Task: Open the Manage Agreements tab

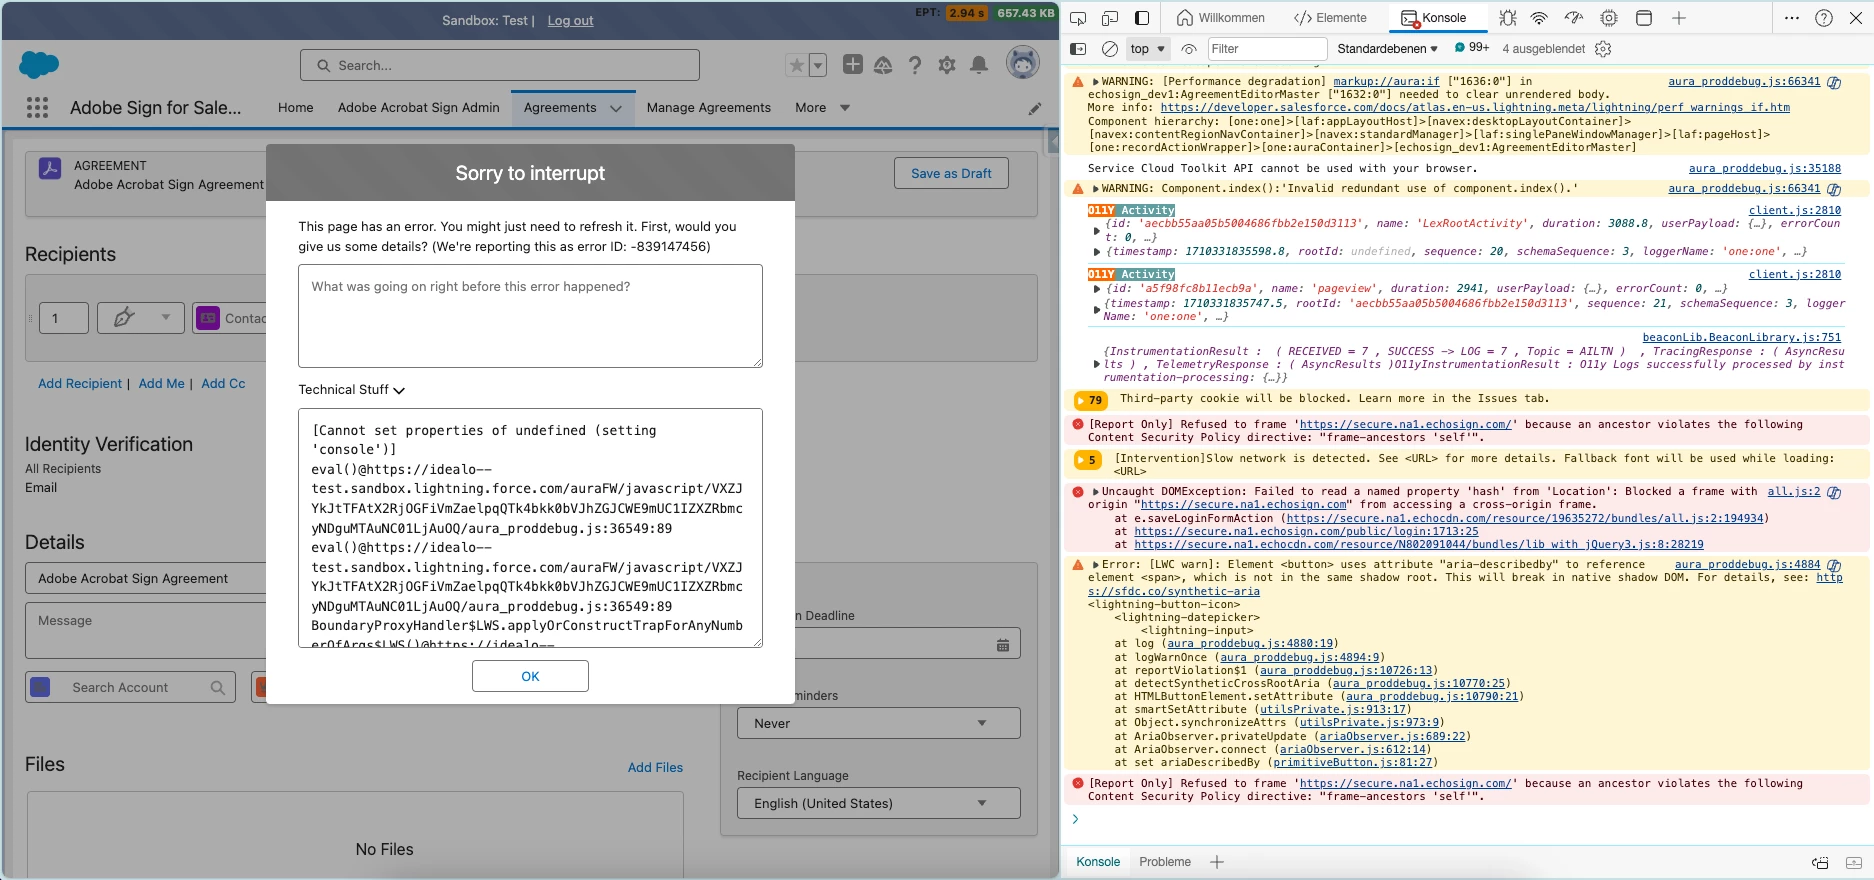Action: click(708, 108)
